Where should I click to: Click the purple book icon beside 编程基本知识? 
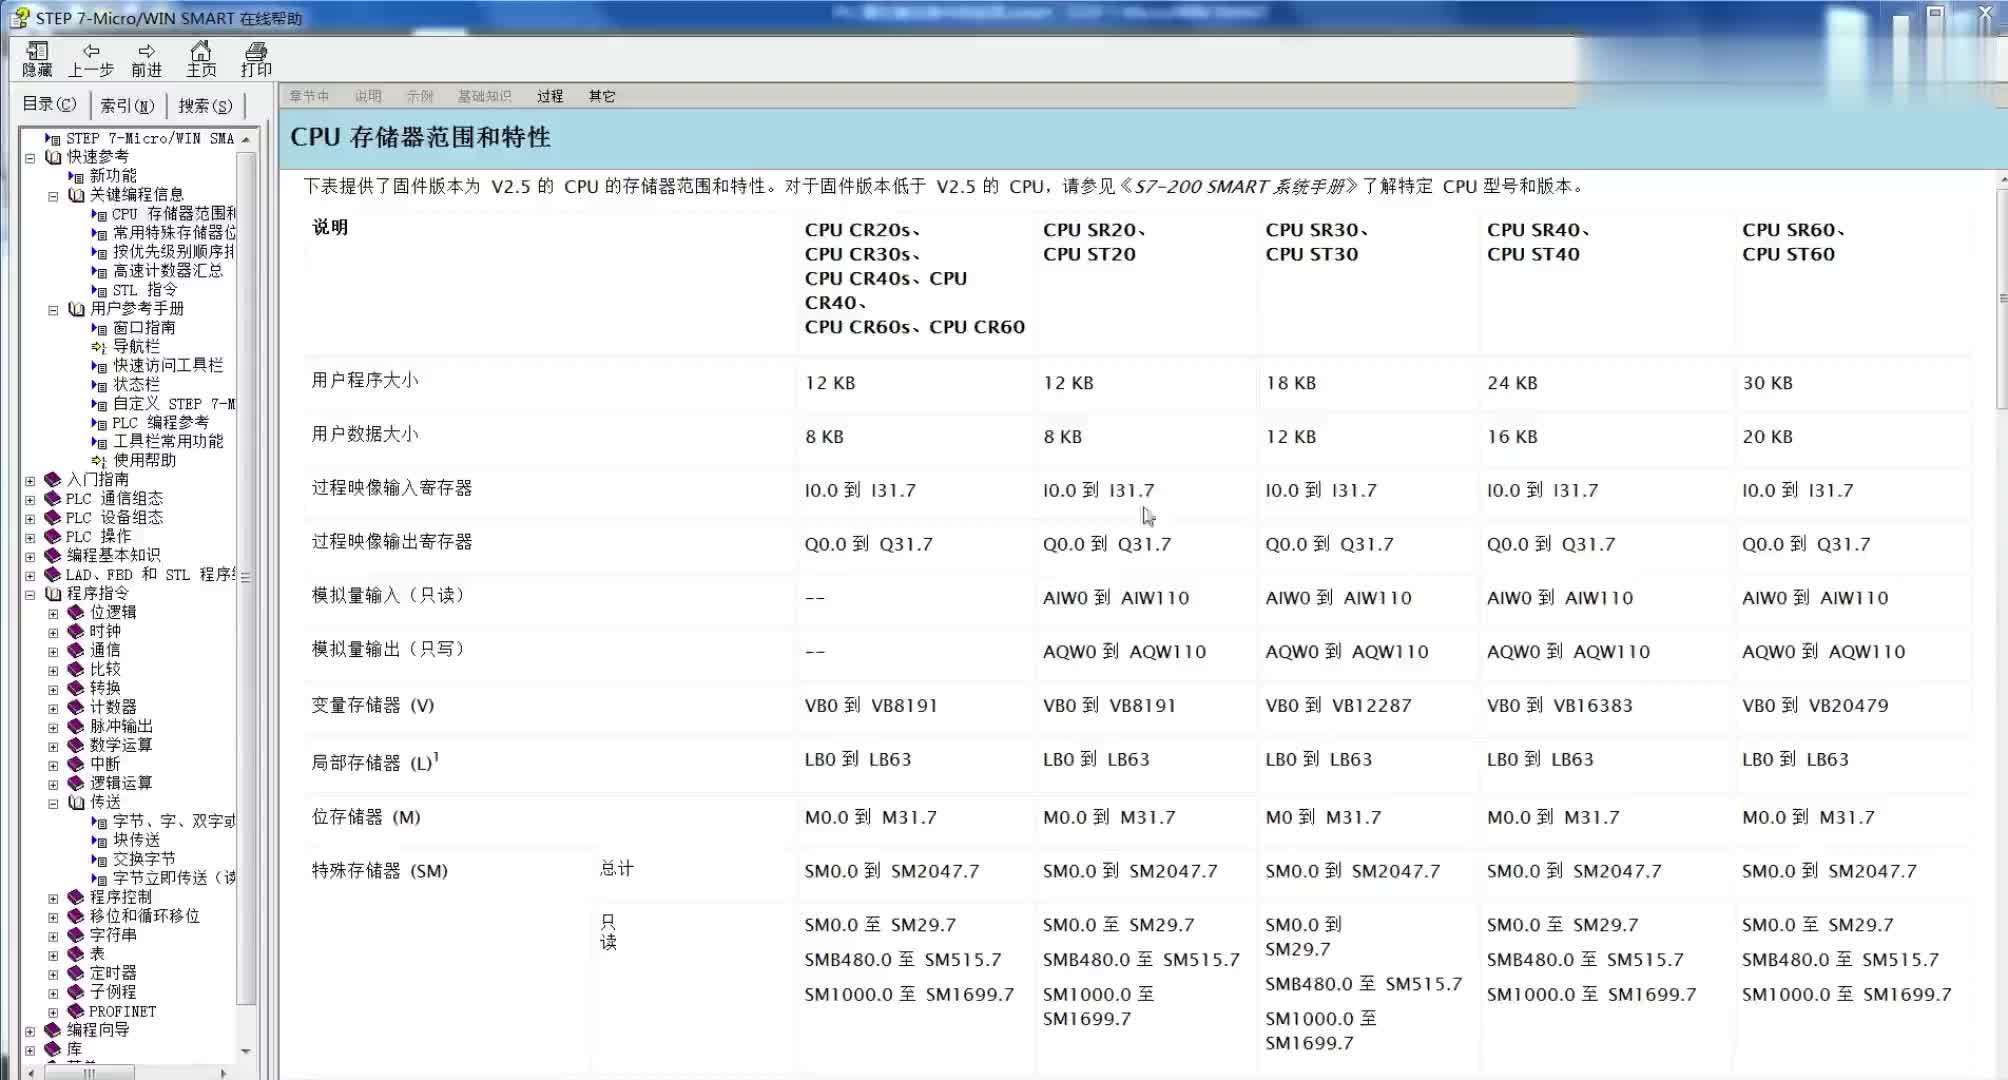coord(54,556)
